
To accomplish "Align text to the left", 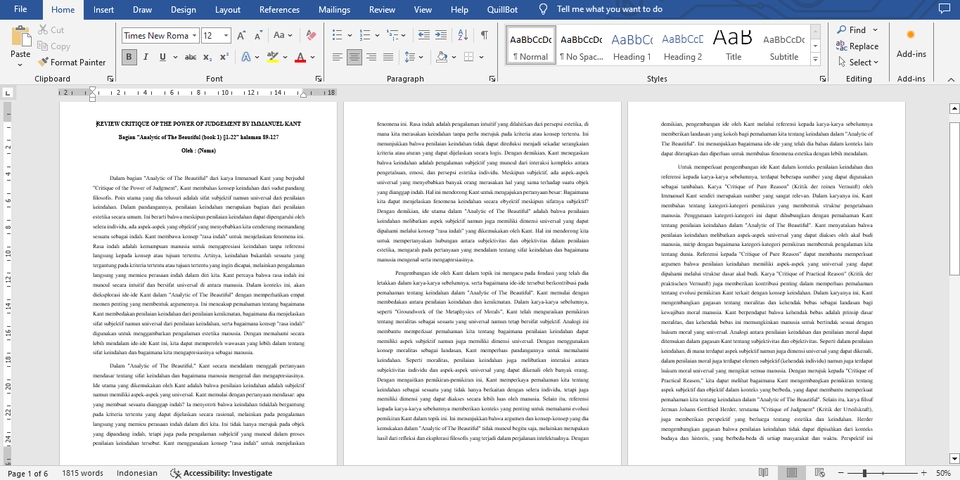I will point(337,57).
